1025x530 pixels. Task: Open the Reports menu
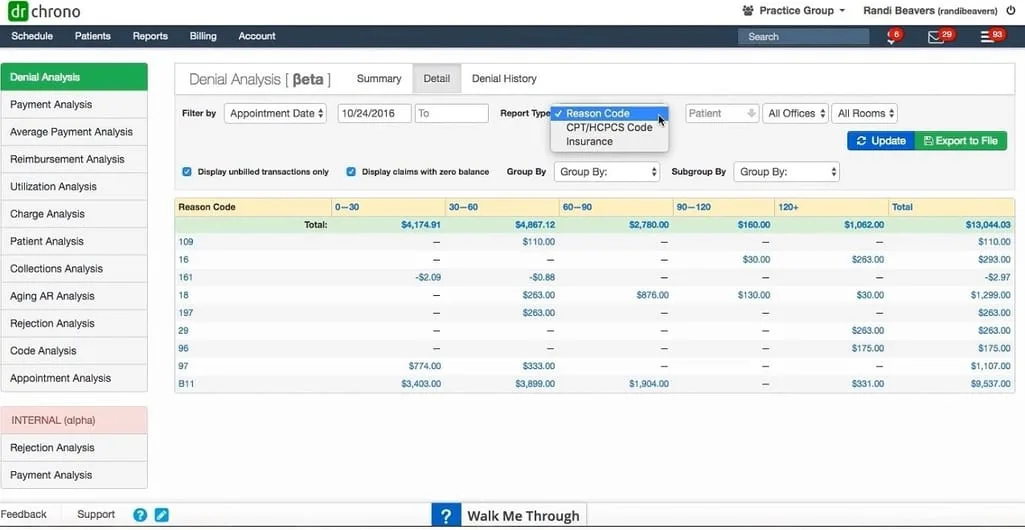150,37
